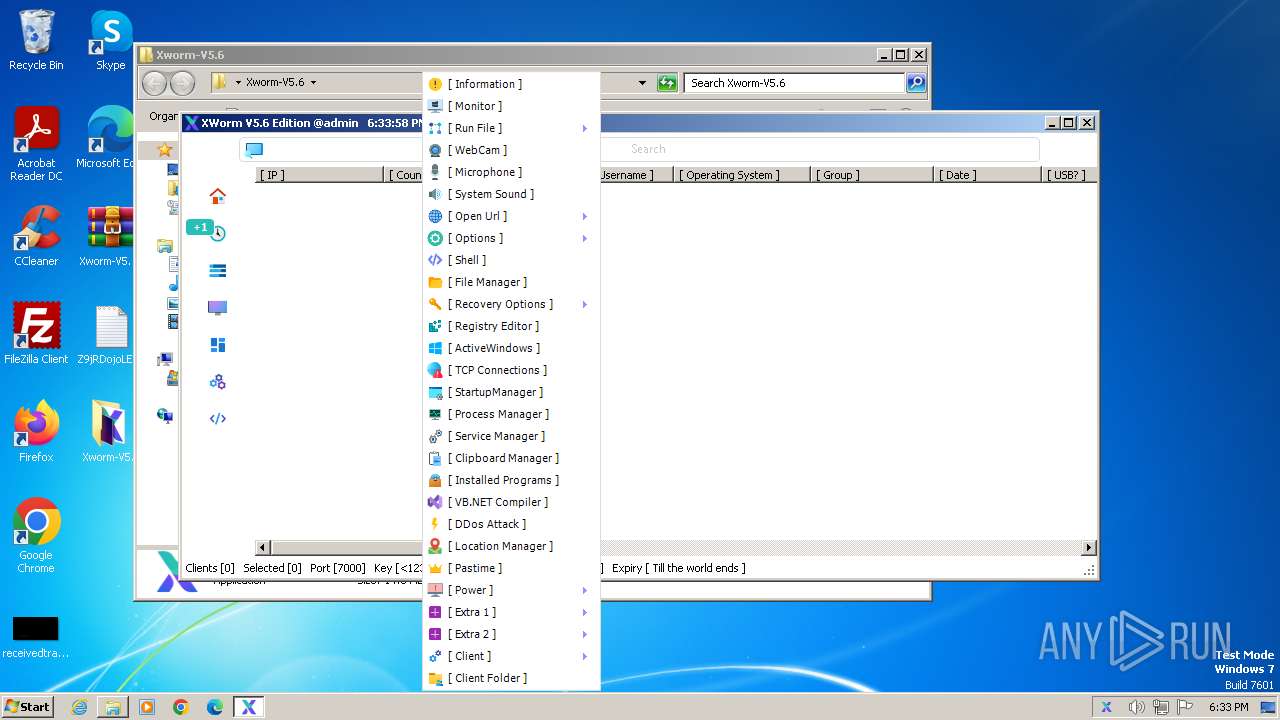Click the Registry Editor icon

tap(435, 326)
